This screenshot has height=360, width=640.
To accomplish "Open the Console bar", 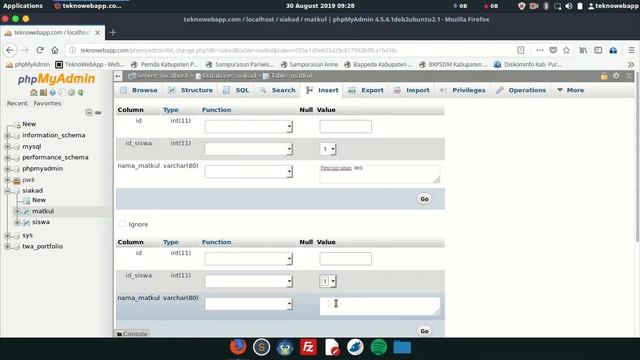I will click(132, 333).
